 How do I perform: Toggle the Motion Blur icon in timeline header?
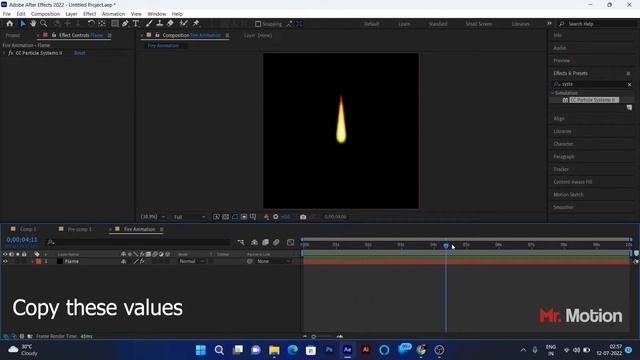(x=276, y=242)
